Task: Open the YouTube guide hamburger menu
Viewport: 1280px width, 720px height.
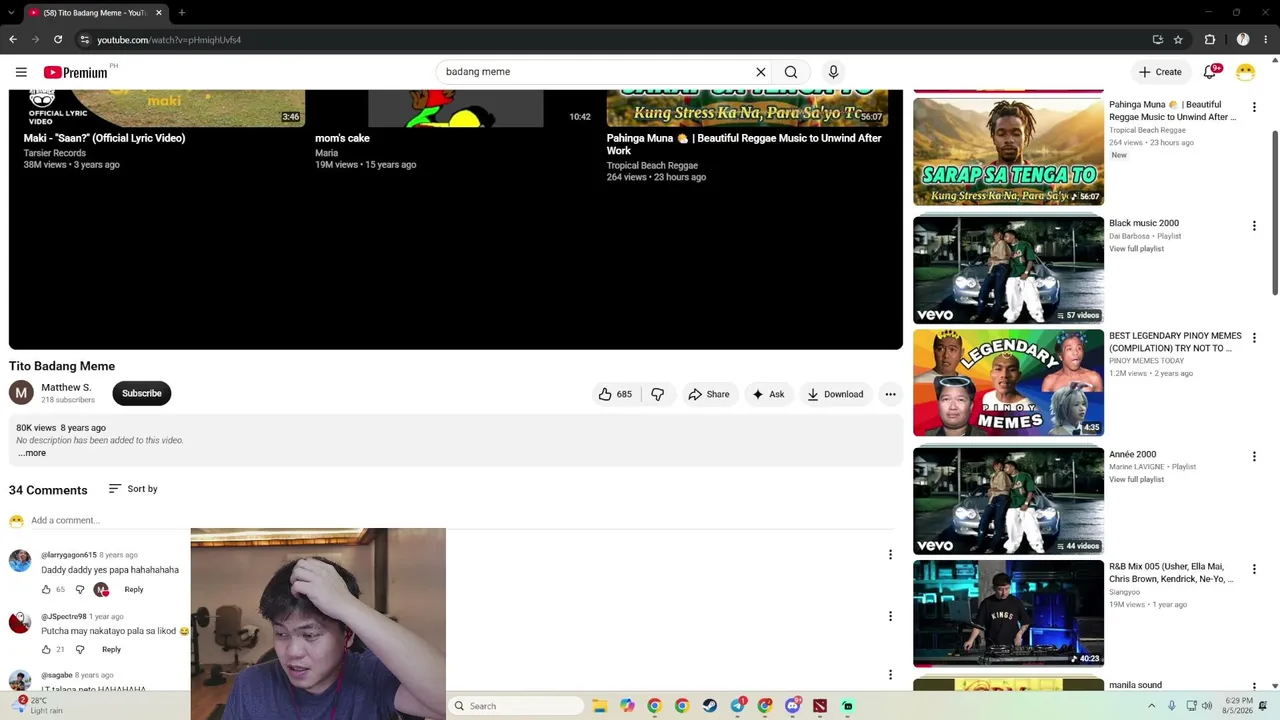Action: click(x=21, y=72)
